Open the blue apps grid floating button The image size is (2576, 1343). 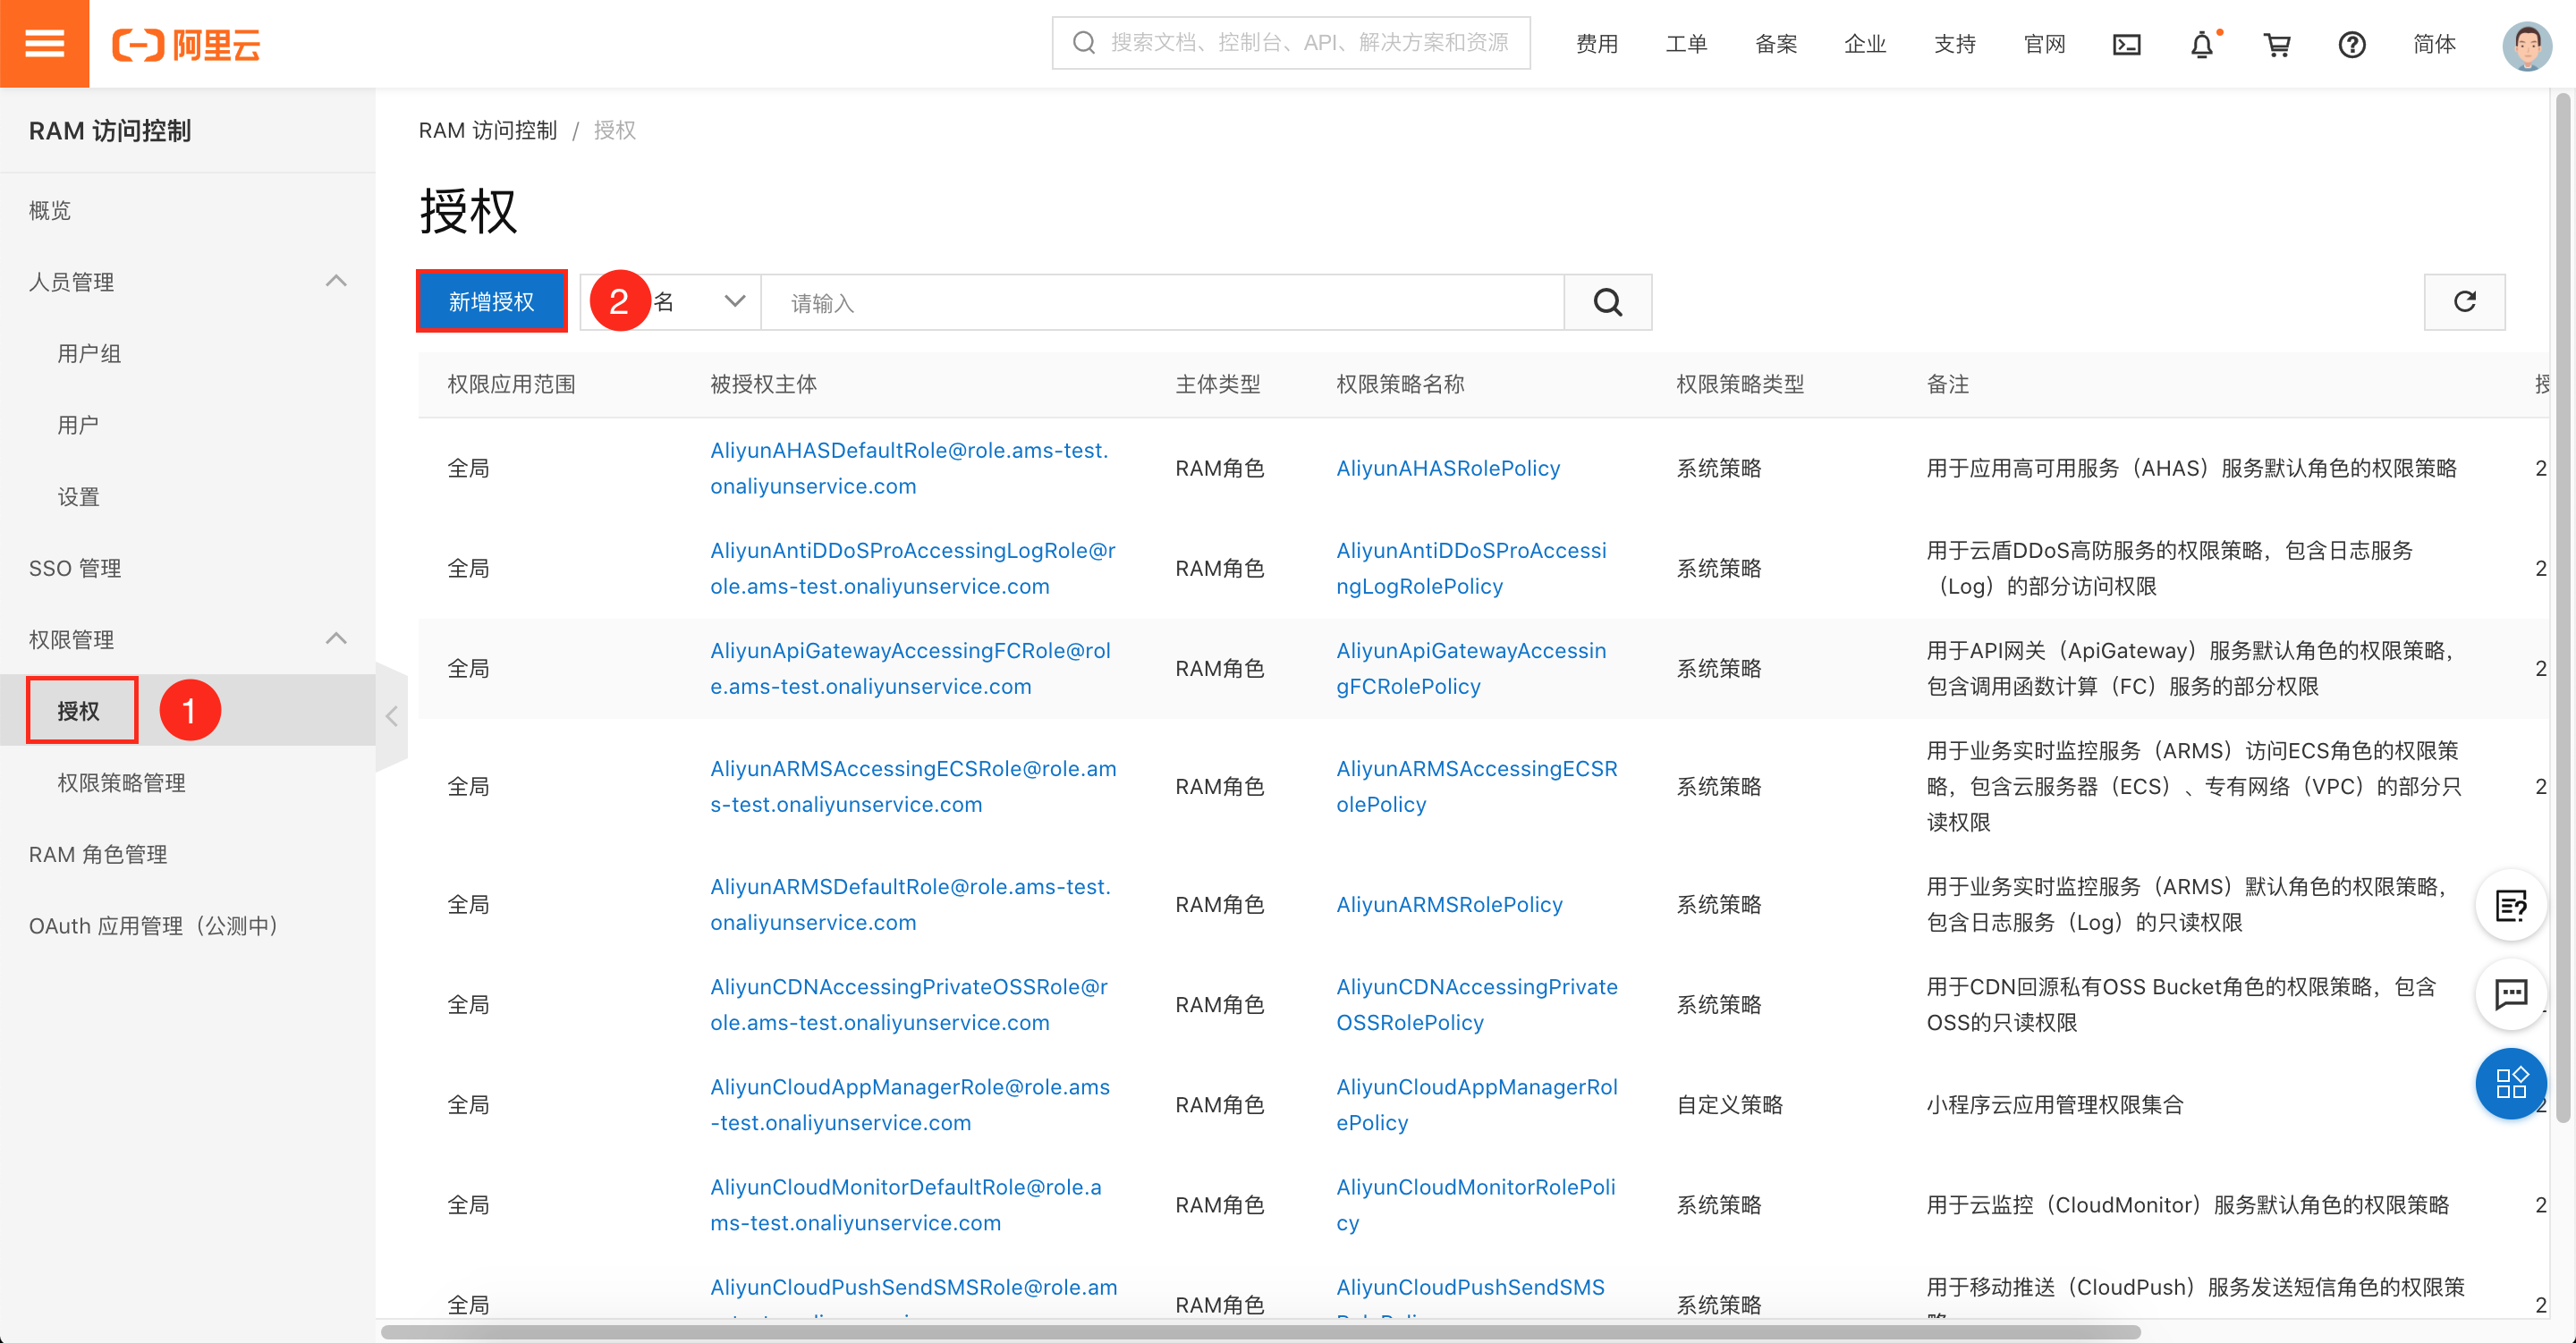click(2511, 1083)
